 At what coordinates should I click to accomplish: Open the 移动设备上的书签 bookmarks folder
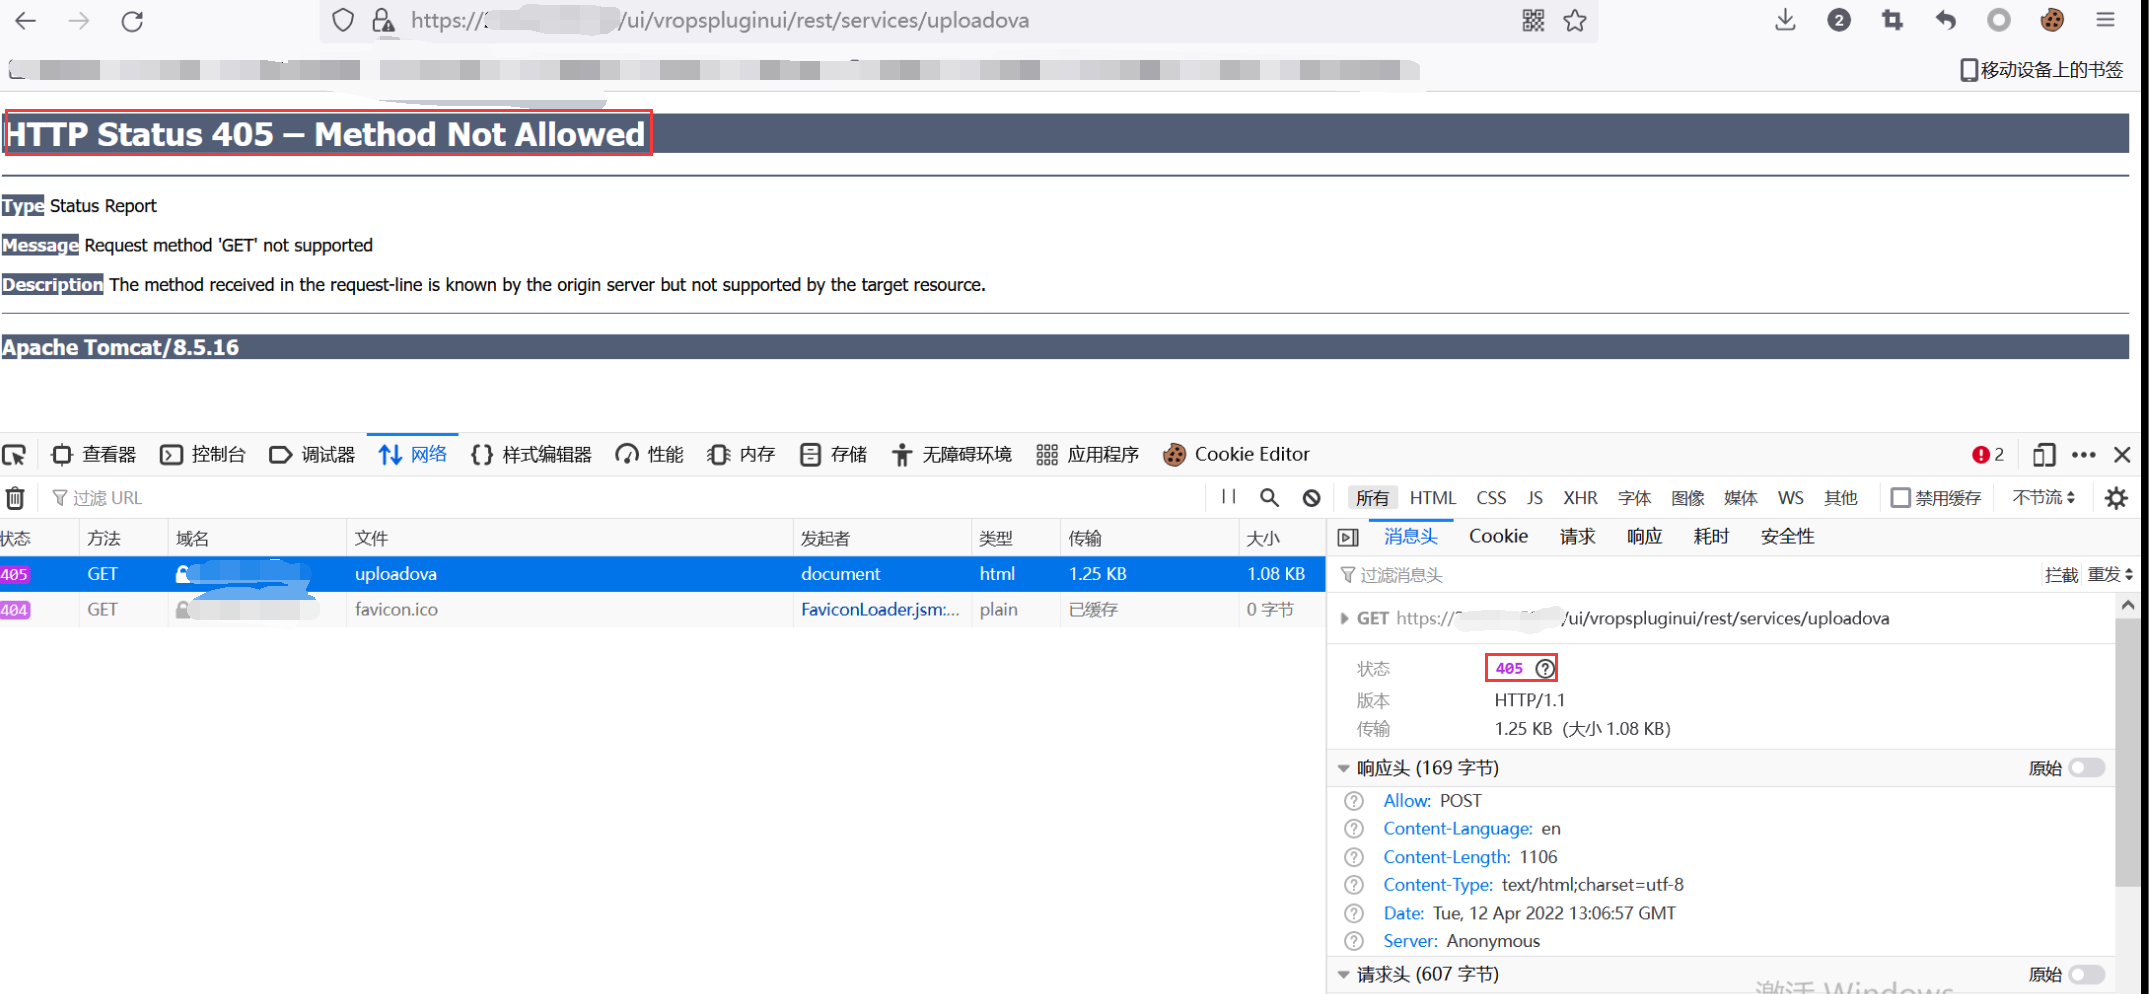click(2041, 69)
